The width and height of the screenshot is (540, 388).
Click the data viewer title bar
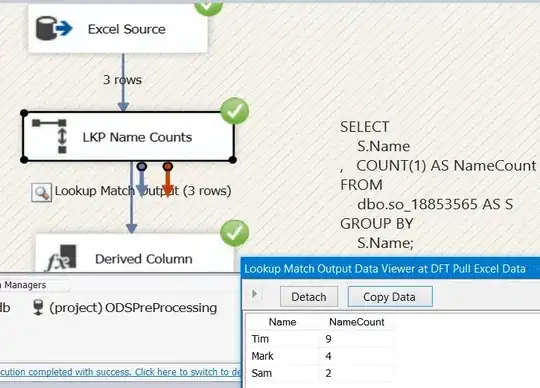(x=391, y=269)
